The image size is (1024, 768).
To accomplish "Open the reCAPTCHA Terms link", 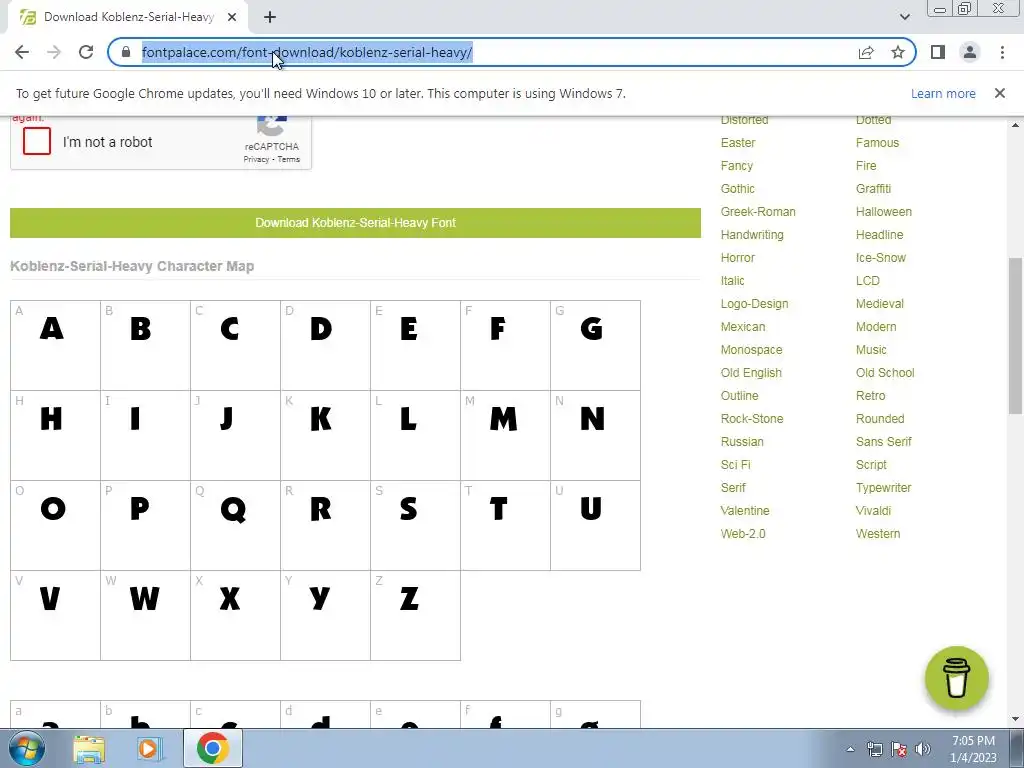I will pyautogui.click(x=289, y=159).
